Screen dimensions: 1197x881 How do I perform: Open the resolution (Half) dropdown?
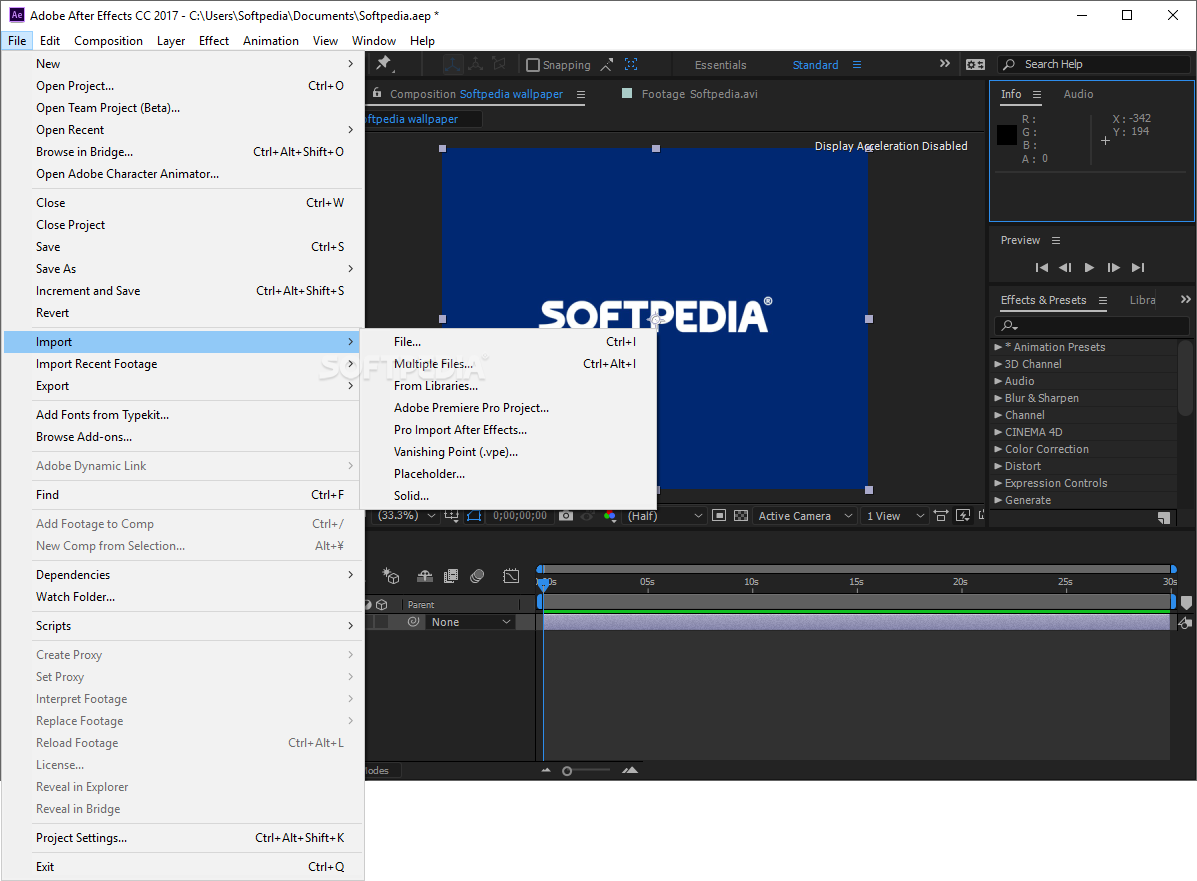pos(663,516)
